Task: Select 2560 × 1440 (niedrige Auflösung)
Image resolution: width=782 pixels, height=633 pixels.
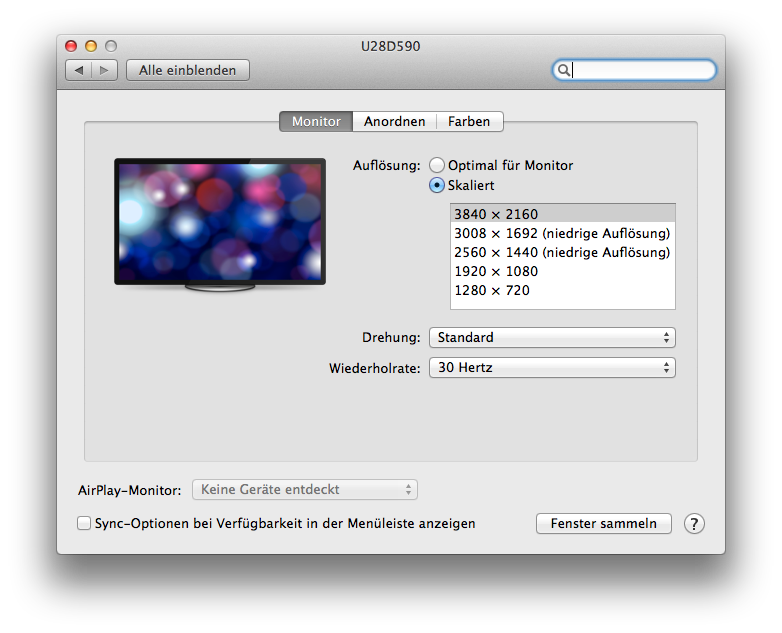Action: (x=563, y=252)
